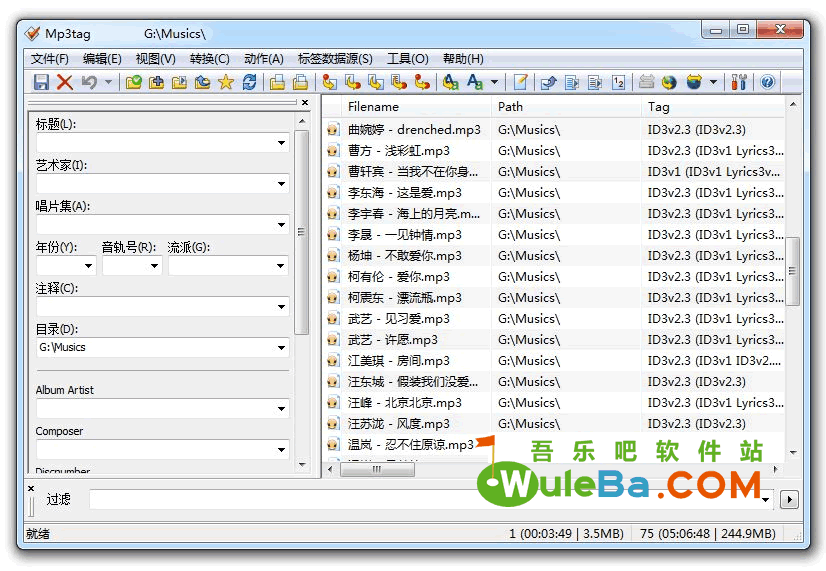Screen dimensions: 826x571
Task: Click the Change directory folder with green check
Action: (x=134, y=82)
